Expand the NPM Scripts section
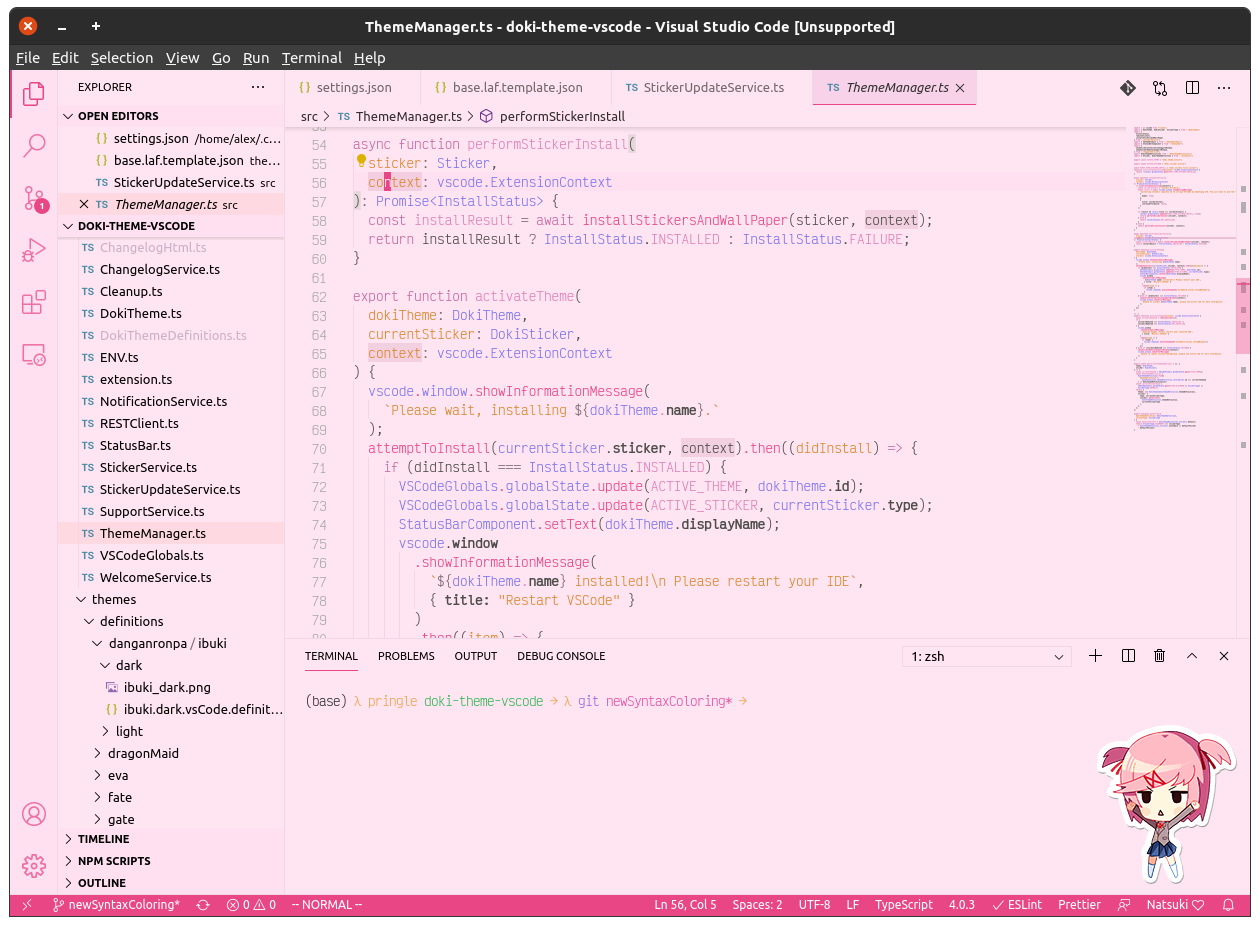 [x=171, y=861]
